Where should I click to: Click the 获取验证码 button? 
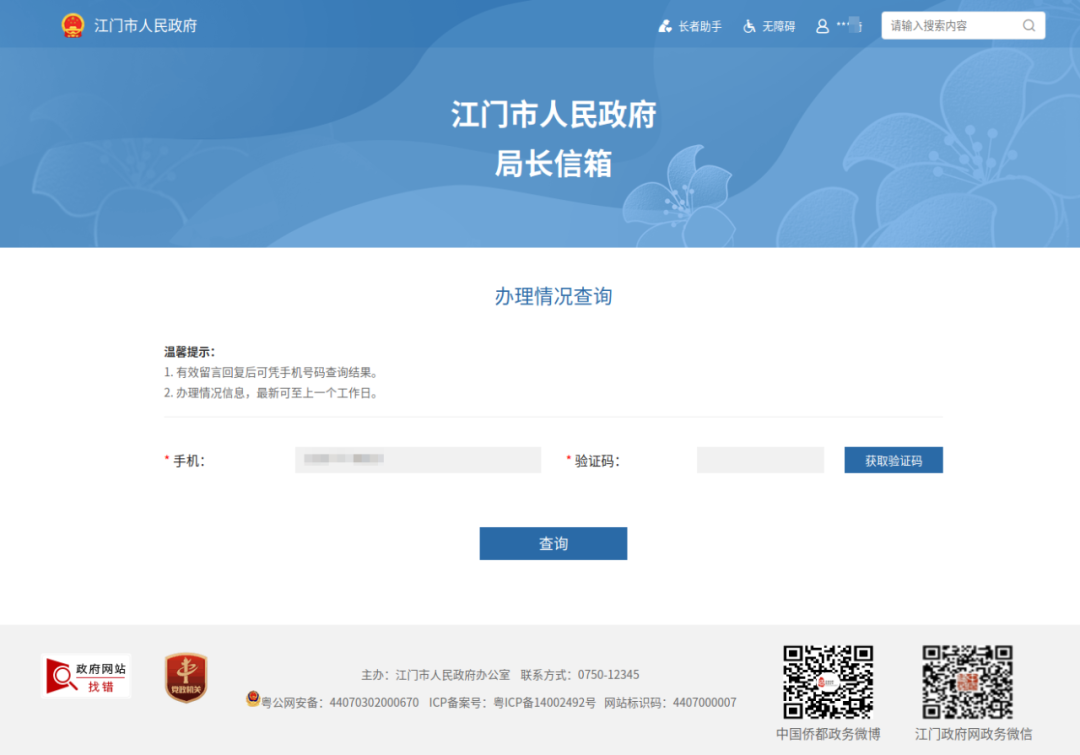[x=893, y=460]
